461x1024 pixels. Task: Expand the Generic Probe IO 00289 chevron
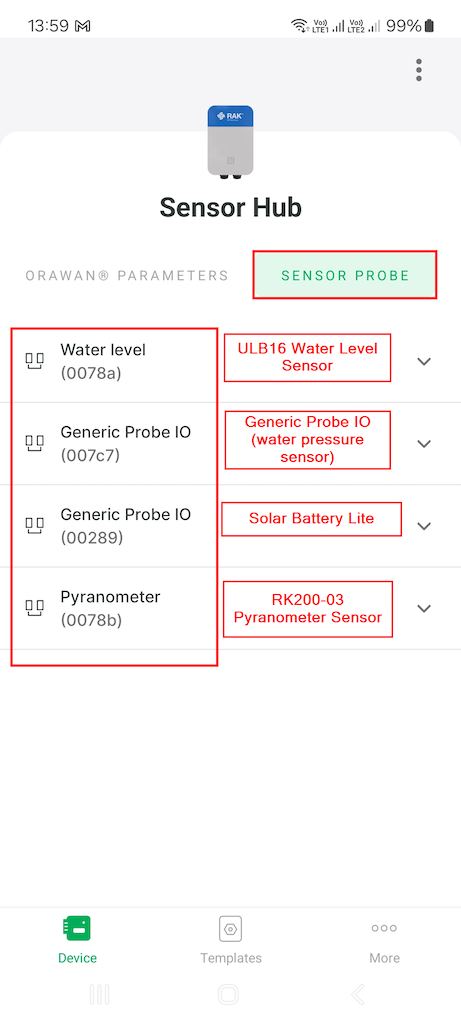coord(424,526)
